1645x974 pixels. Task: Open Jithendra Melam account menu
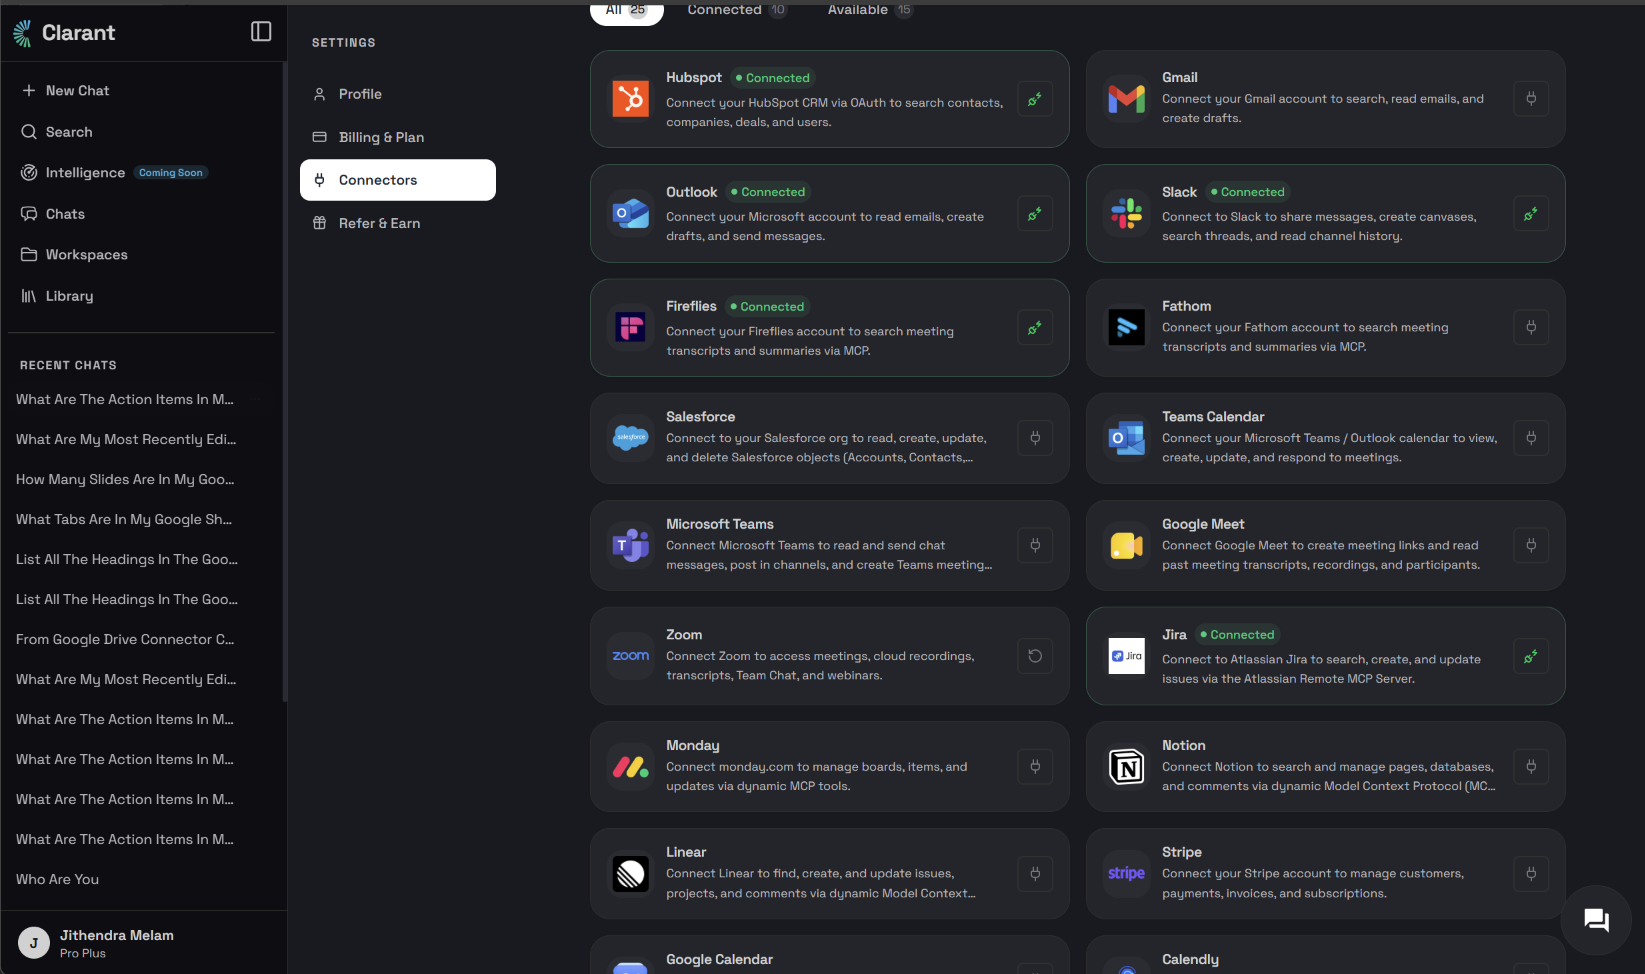click(143, 943)
